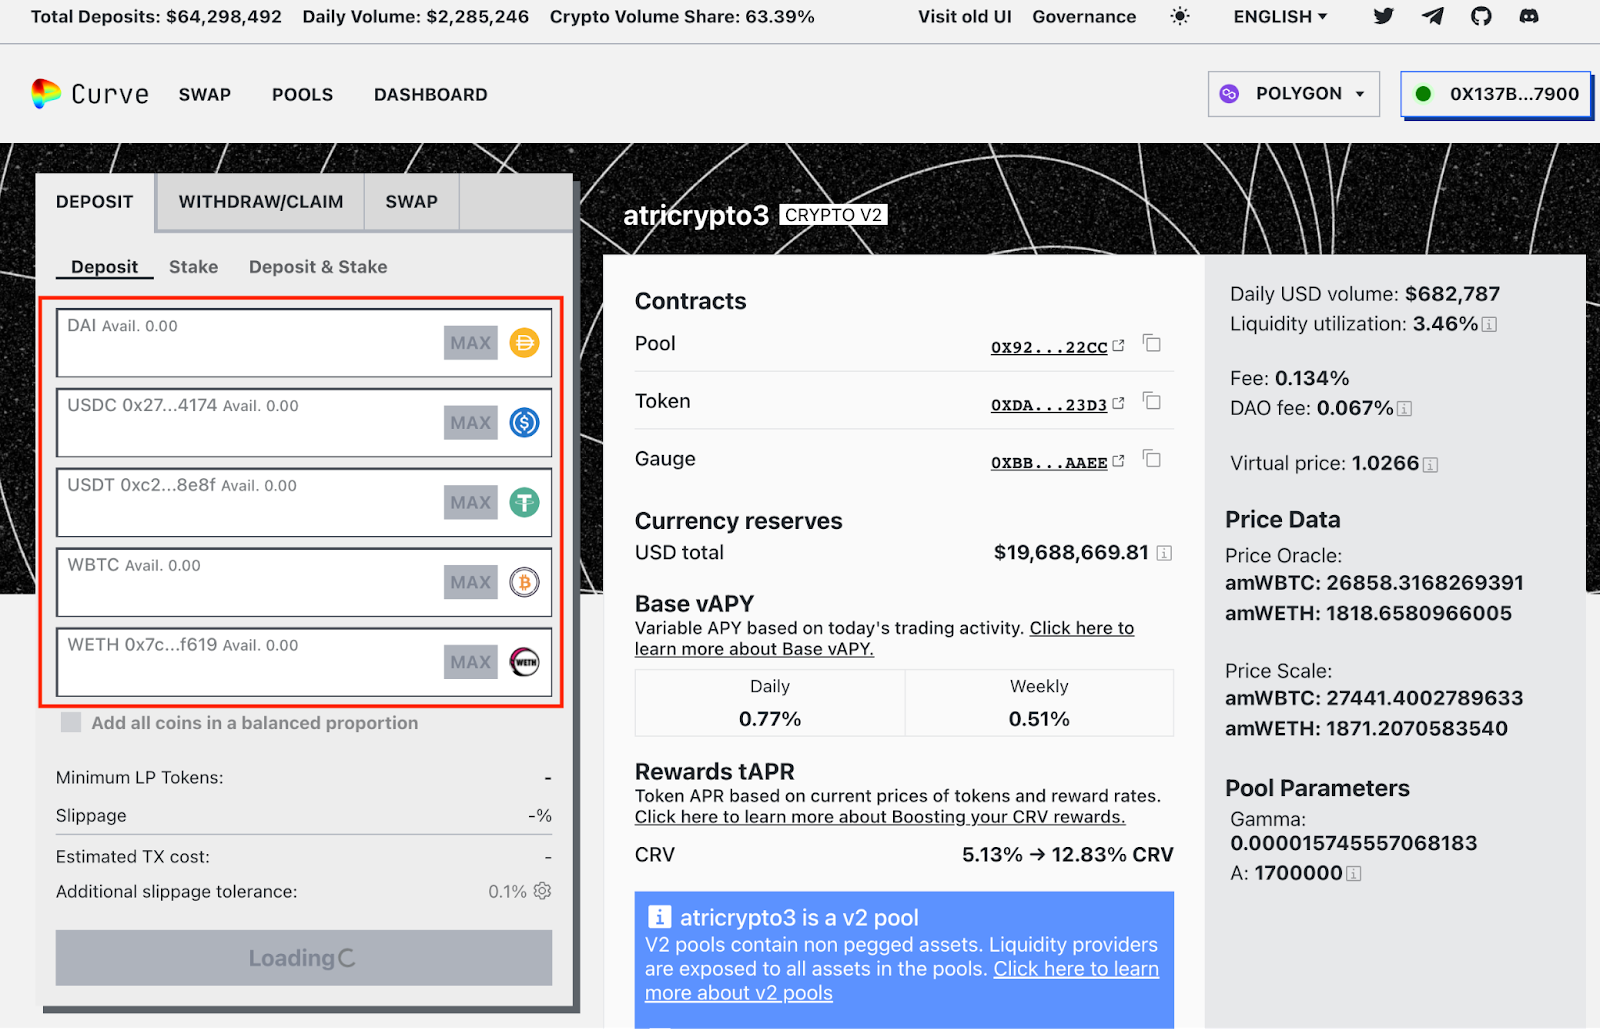Click MAX for WBTC
Screen dimensions: 1600x1029
click(x=471, y=582)
